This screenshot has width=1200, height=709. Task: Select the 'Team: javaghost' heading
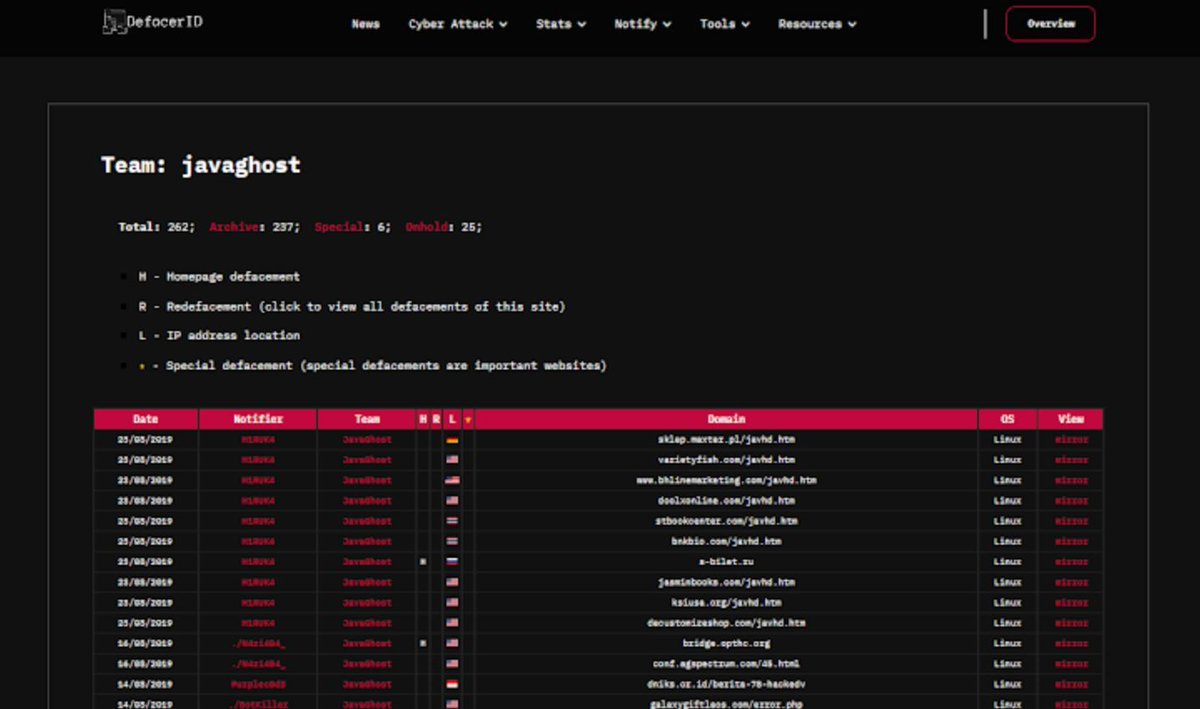point(200,165)
